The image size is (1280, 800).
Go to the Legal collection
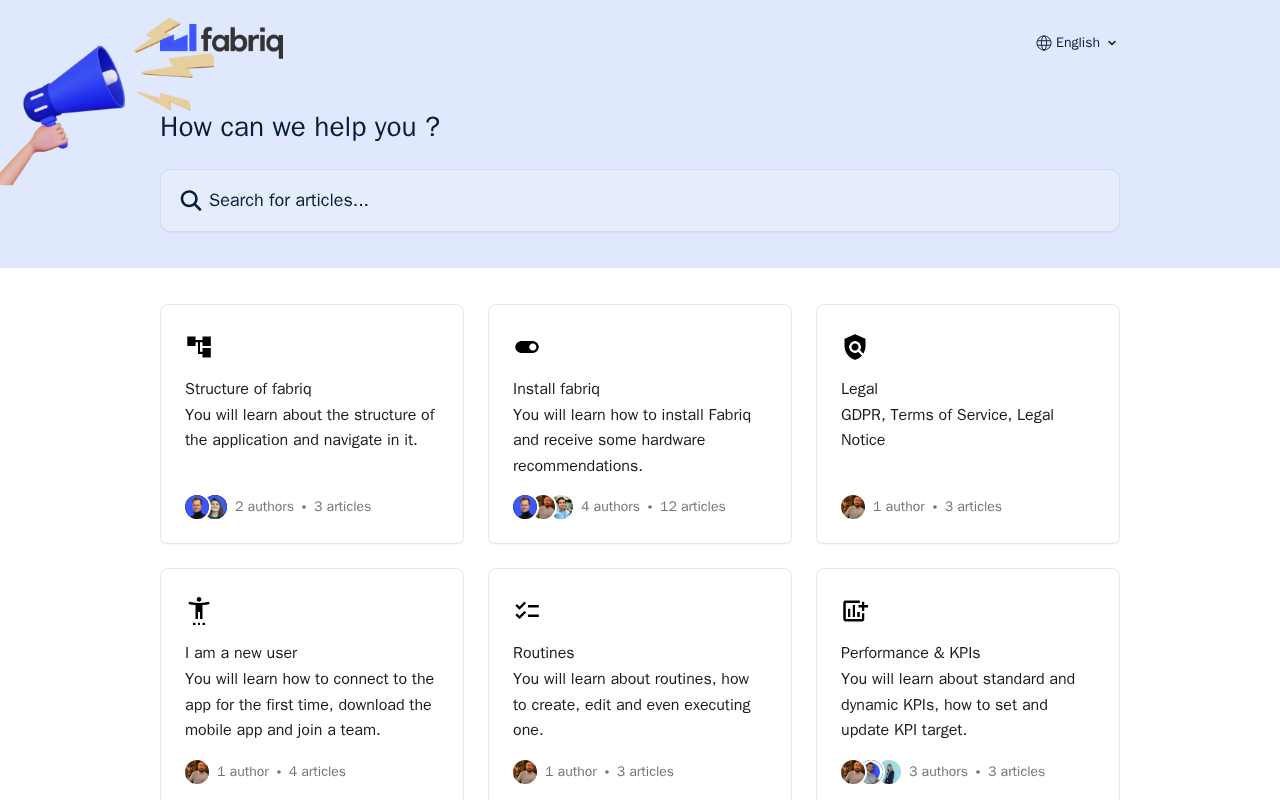859,389
